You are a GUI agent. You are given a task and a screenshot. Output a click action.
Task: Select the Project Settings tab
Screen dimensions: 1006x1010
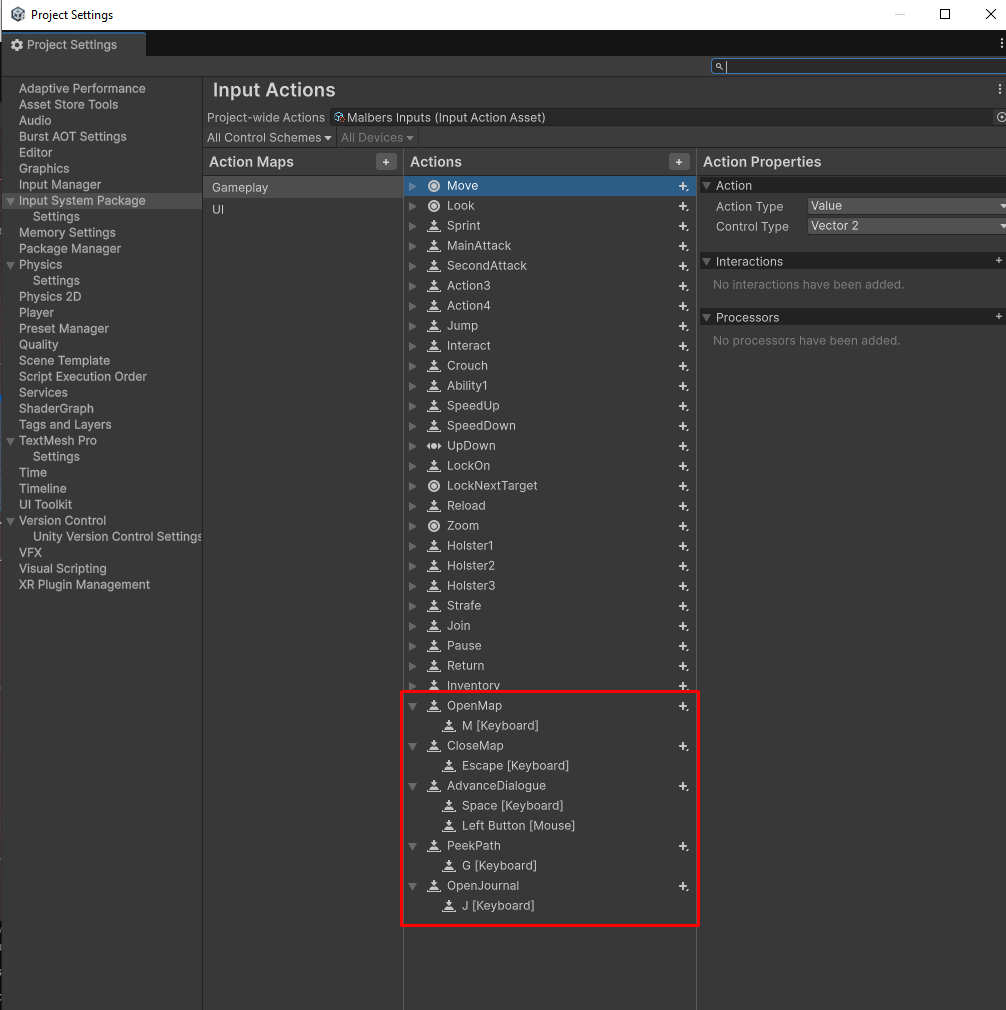point(72,45)
